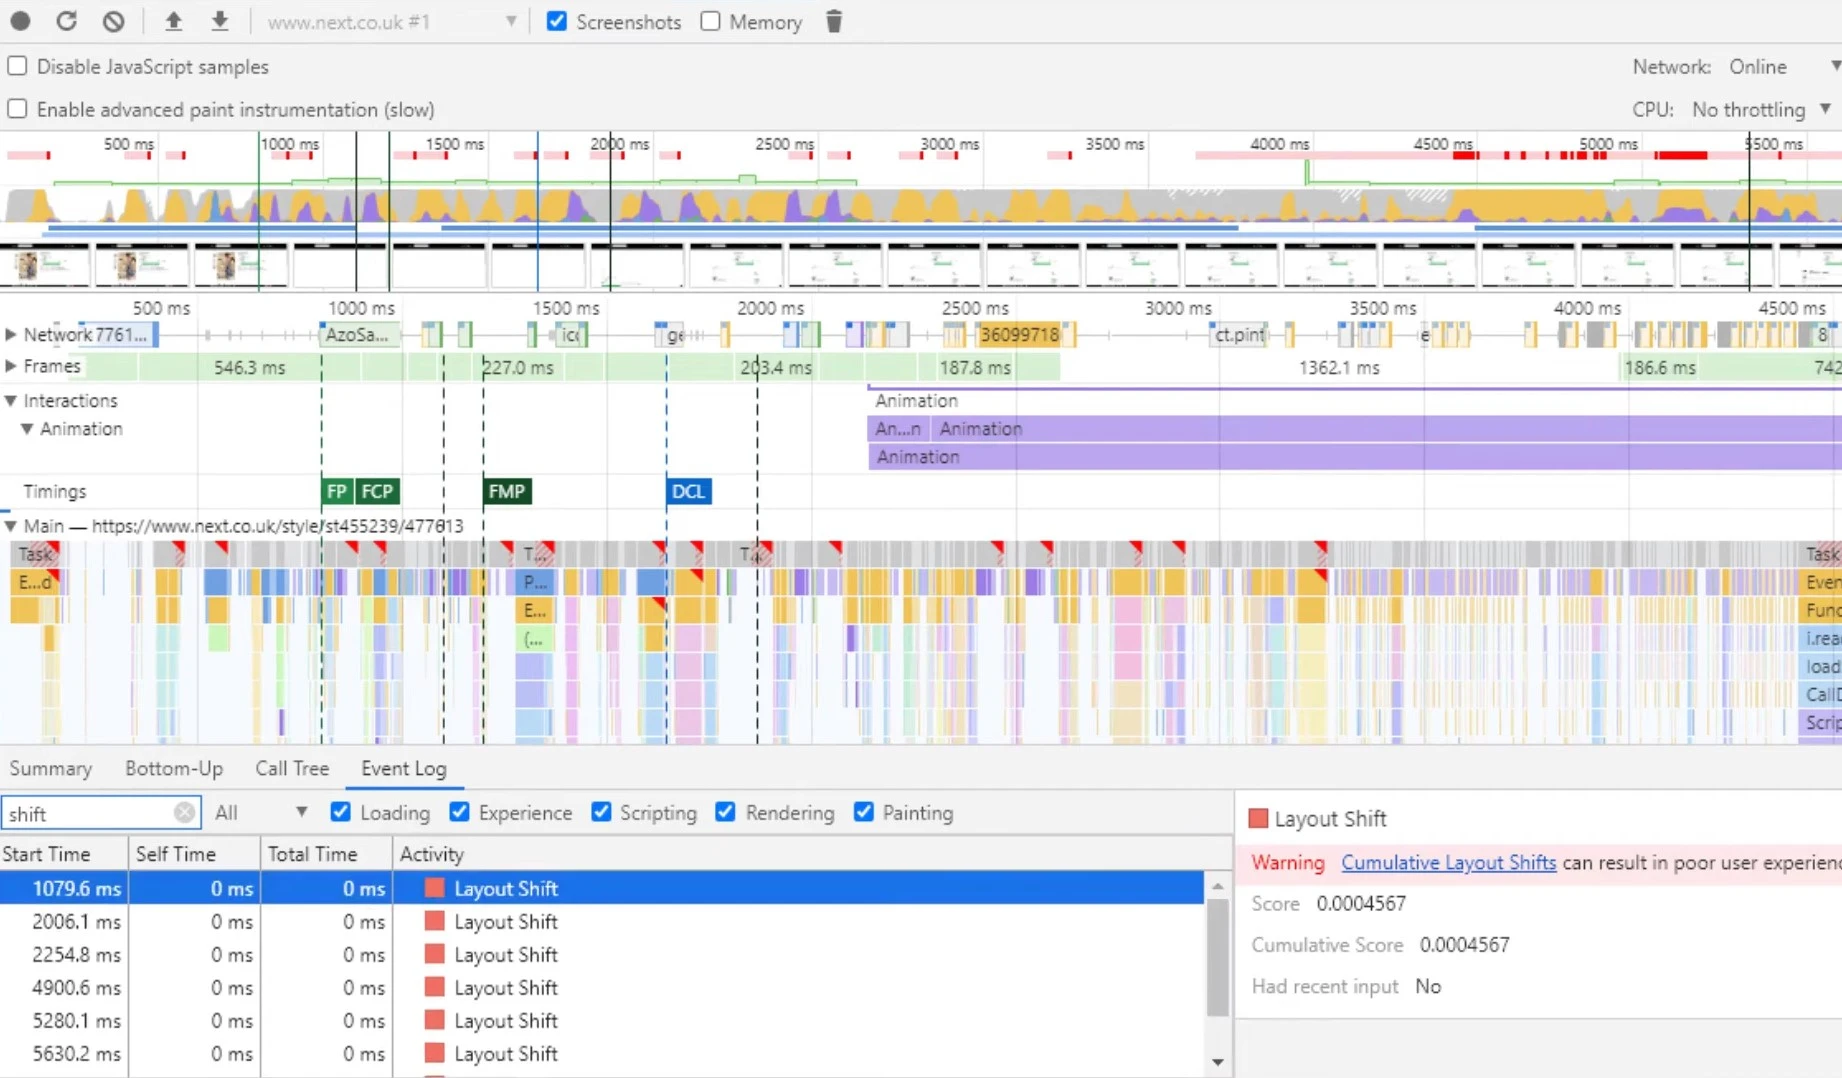The width and height of the screenshot is (1842, 1078).
Task: Collapse the Main thread track
Action: point(11,525)
